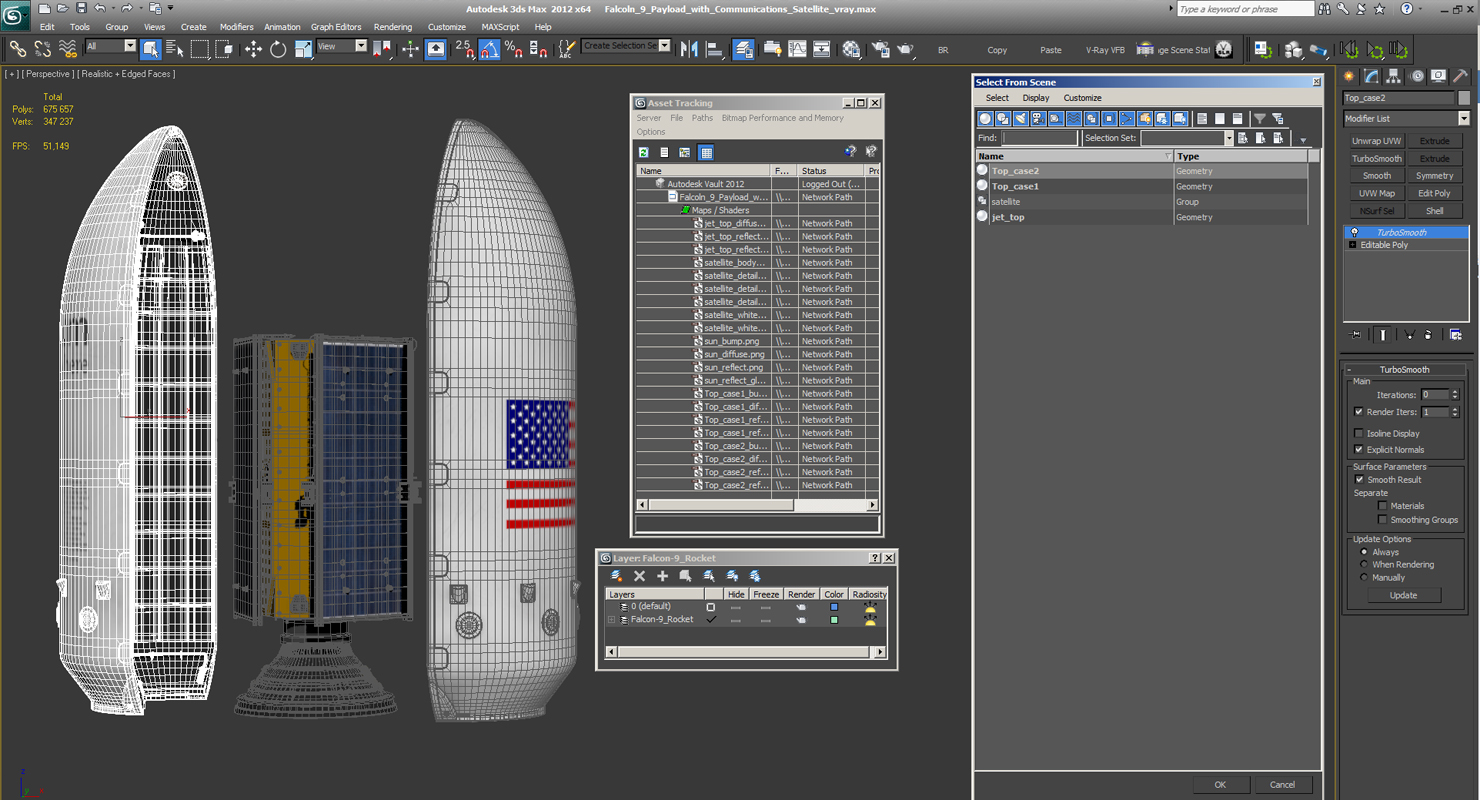Delete layer icon in Layer dialog
This screenshot has height=800, width=1480.
[640, 576]
